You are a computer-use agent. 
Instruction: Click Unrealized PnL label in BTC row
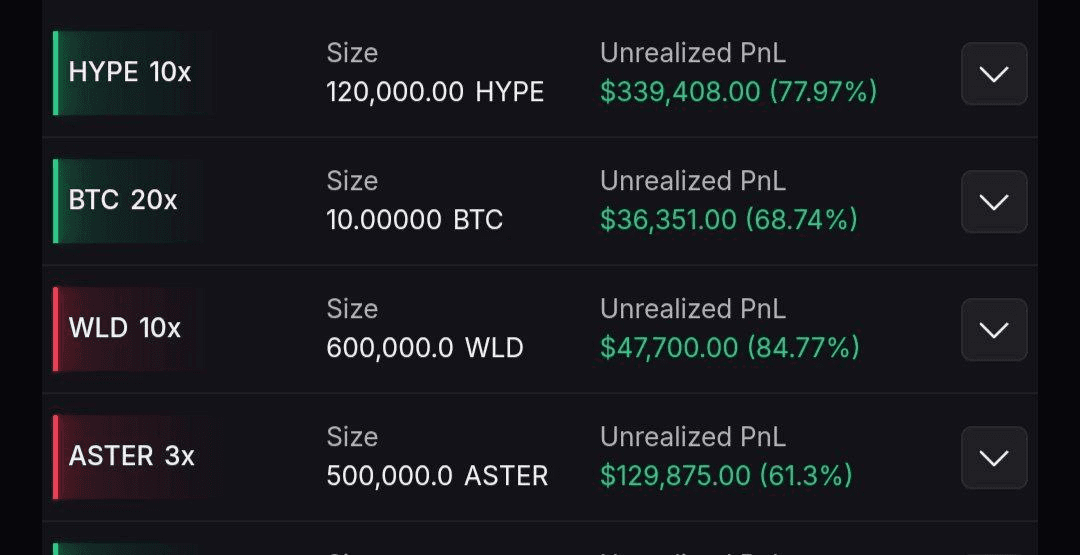click(x=692, y=181)
